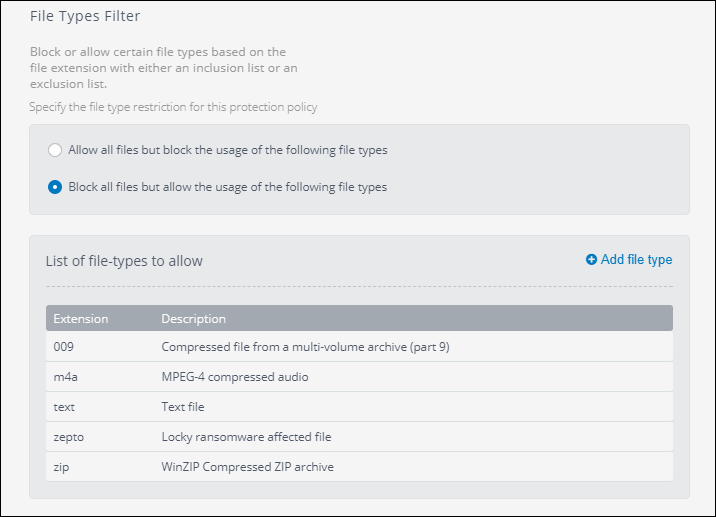Select the m4a extension row

pyautogui.click(x=65, y=377)
